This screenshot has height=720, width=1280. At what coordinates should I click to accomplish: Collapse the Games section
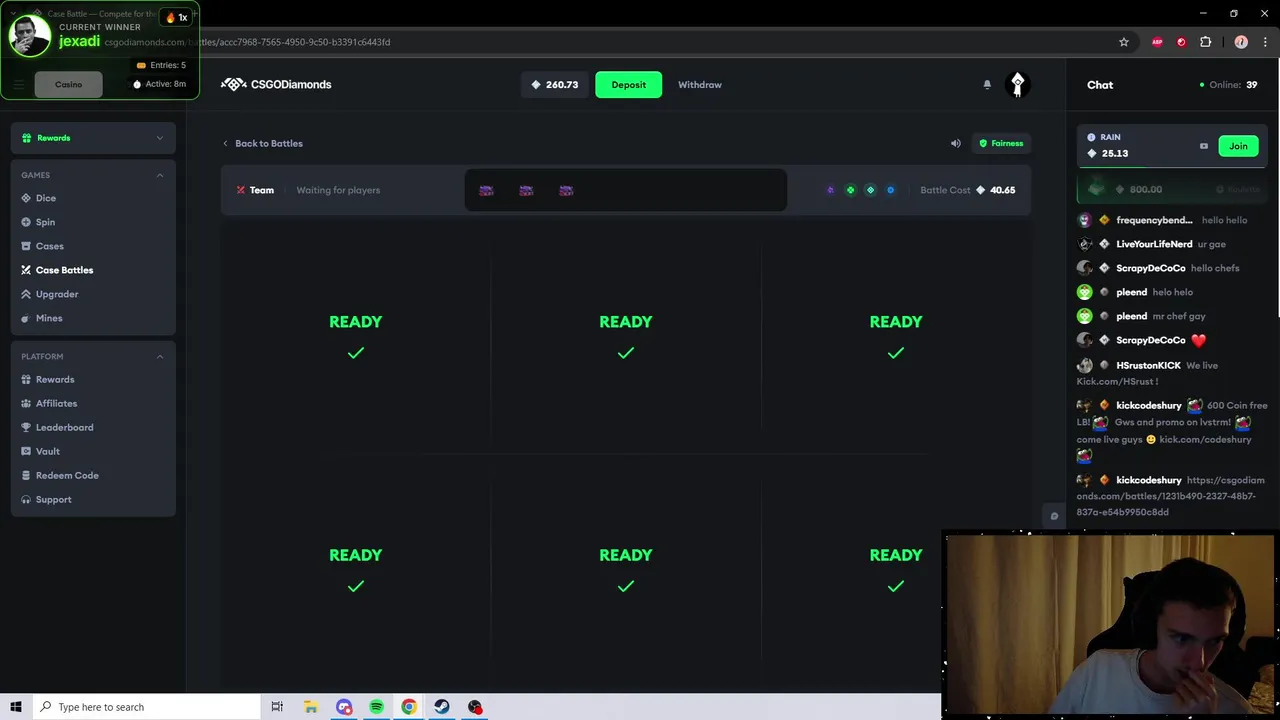(159, 175)
